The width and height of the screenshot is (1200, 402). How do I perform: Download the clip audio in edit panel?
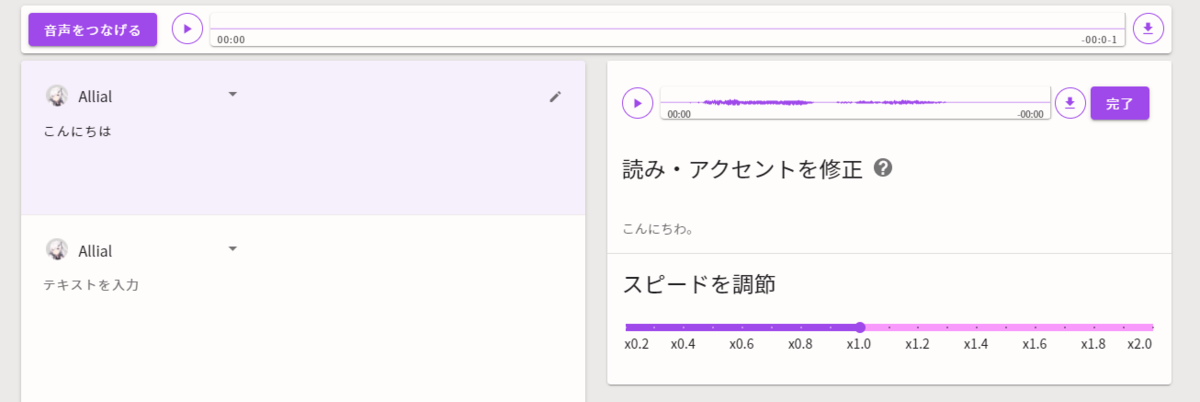point(1070,103)
